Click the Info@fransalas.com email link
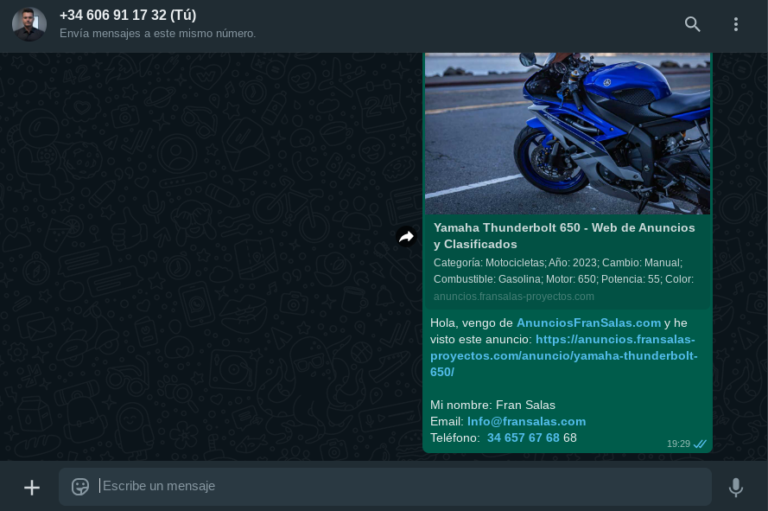 pos(526,421)
